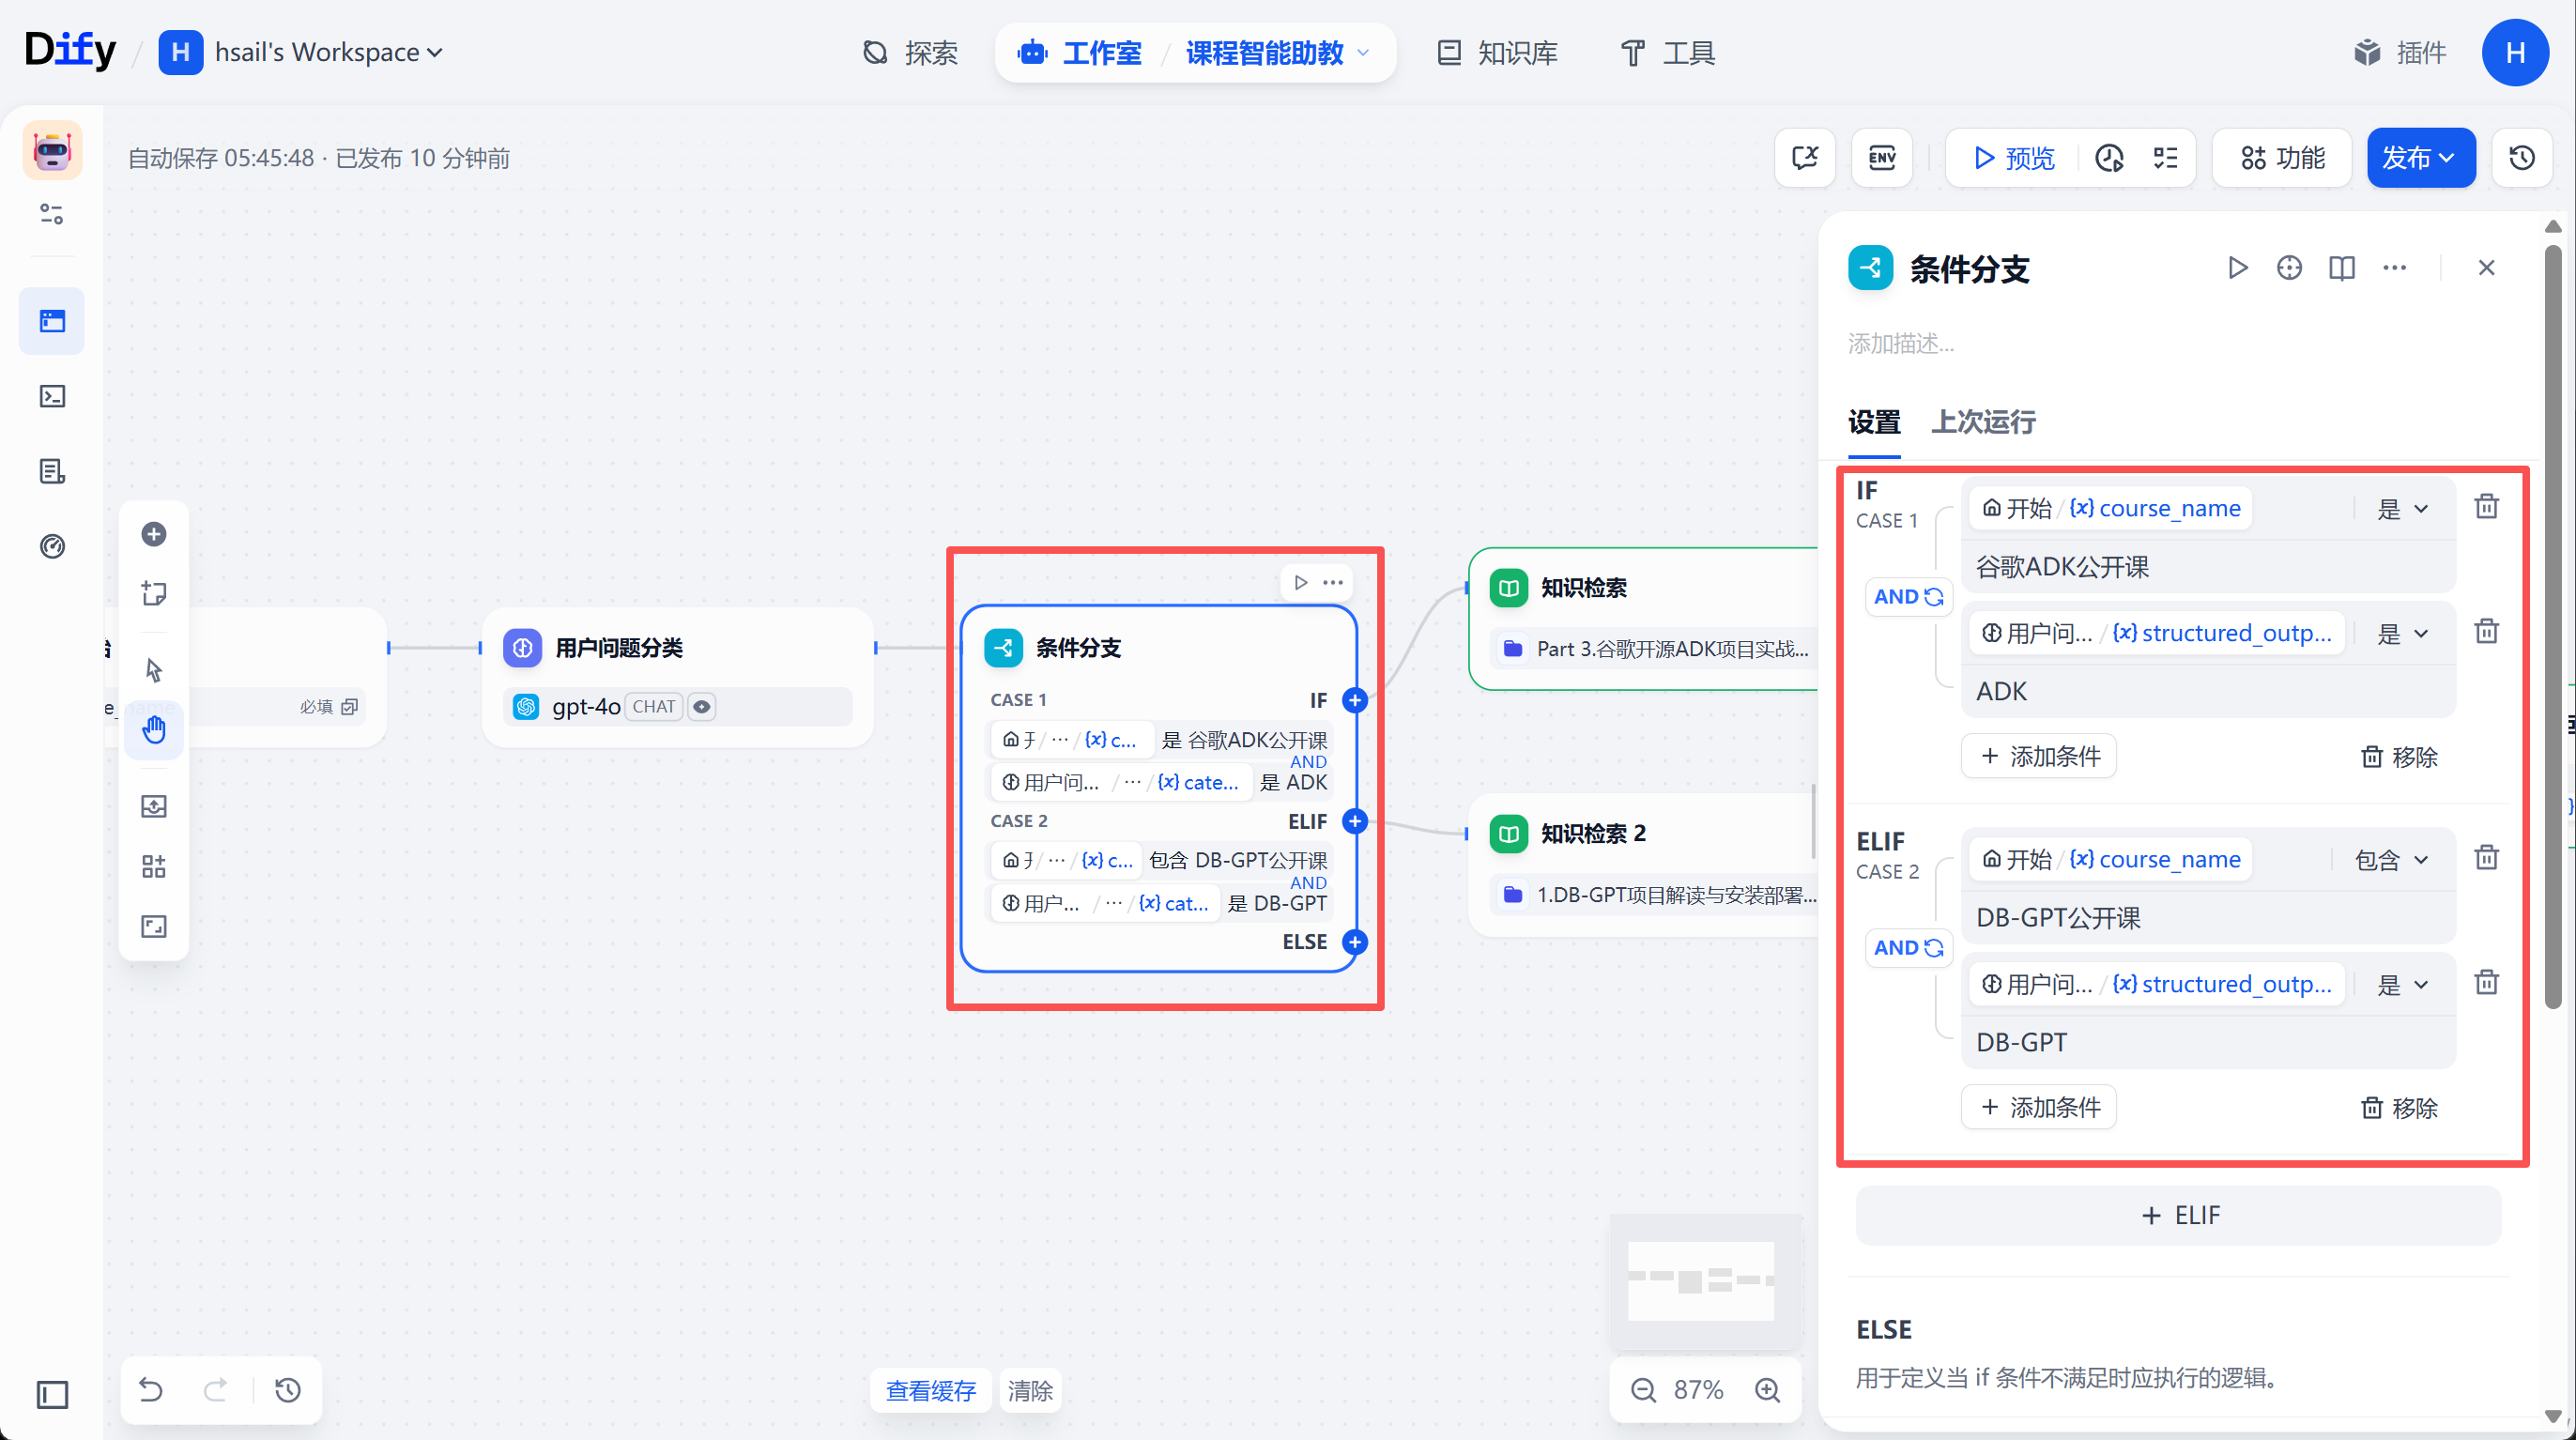Screen dimensions: 2576x1440
Task: Click the export image tool
Action: [153, 806]
